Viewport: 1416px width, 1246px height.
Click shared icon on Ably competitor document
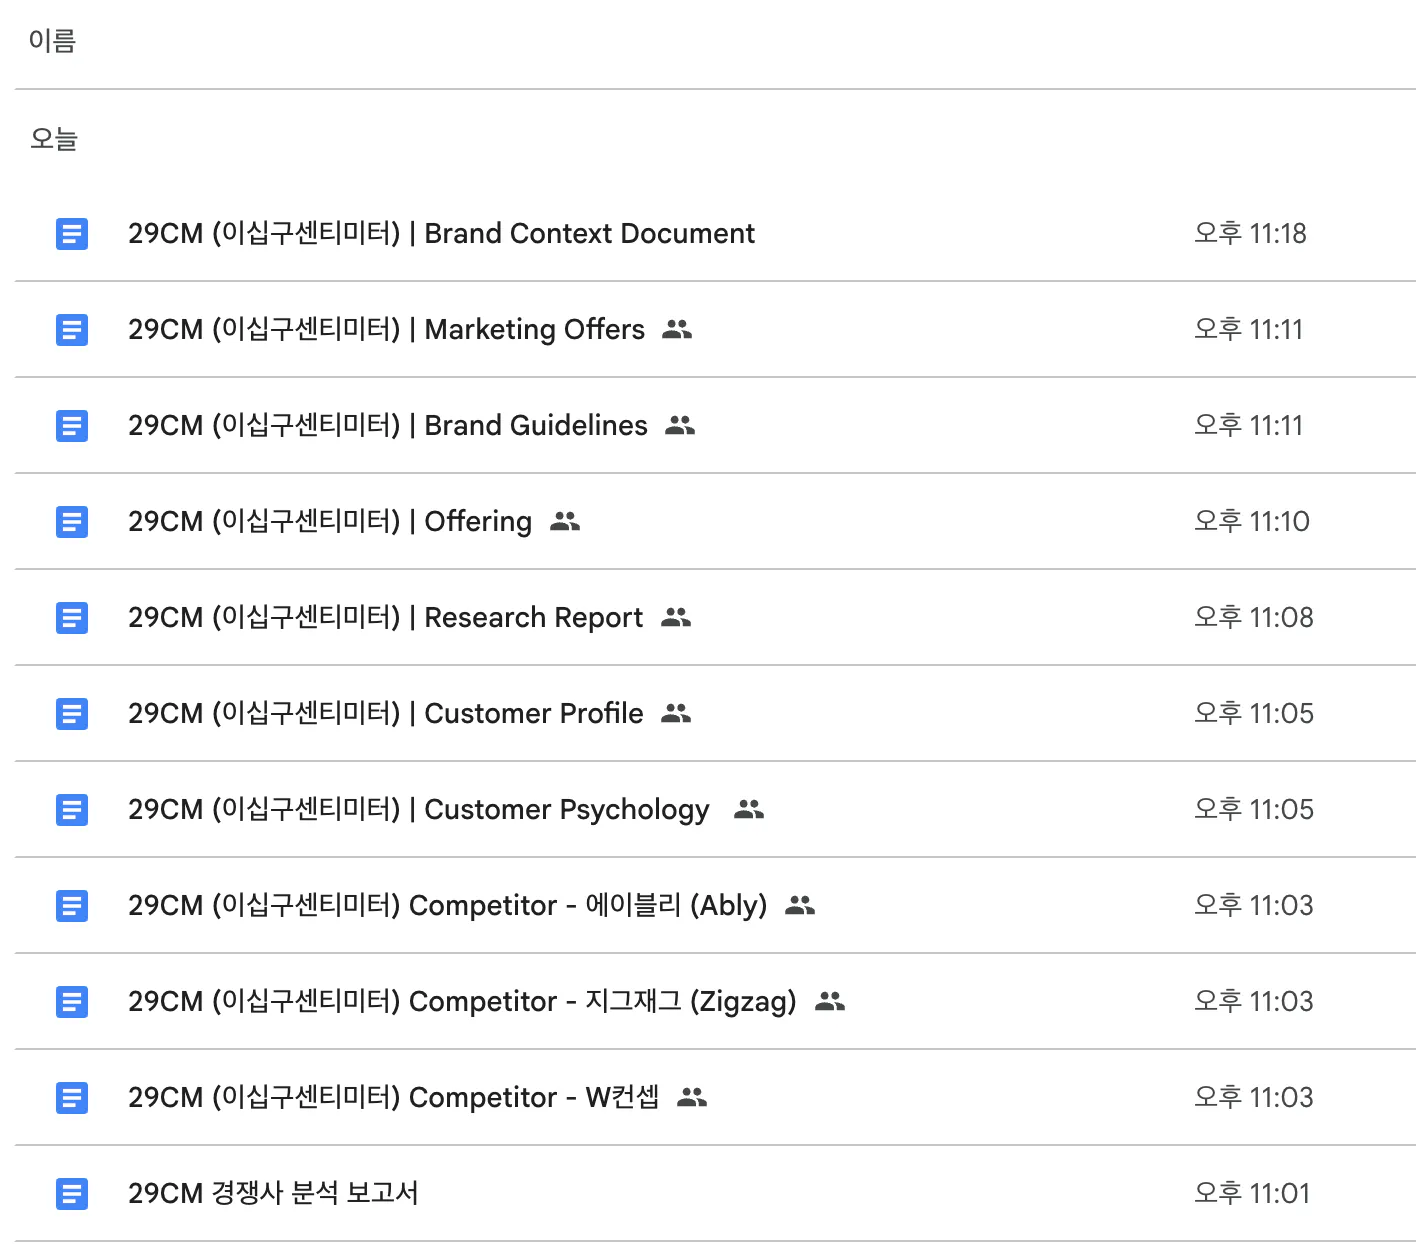coord(800,906)
